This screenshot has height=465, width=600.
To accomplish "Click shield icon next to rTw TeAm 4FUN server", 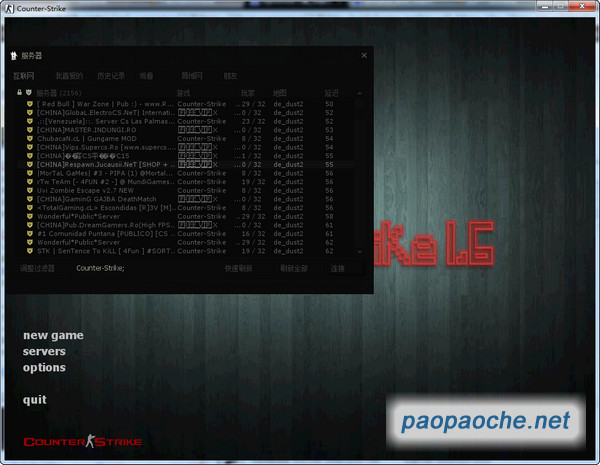I will [x=29, y=182].
